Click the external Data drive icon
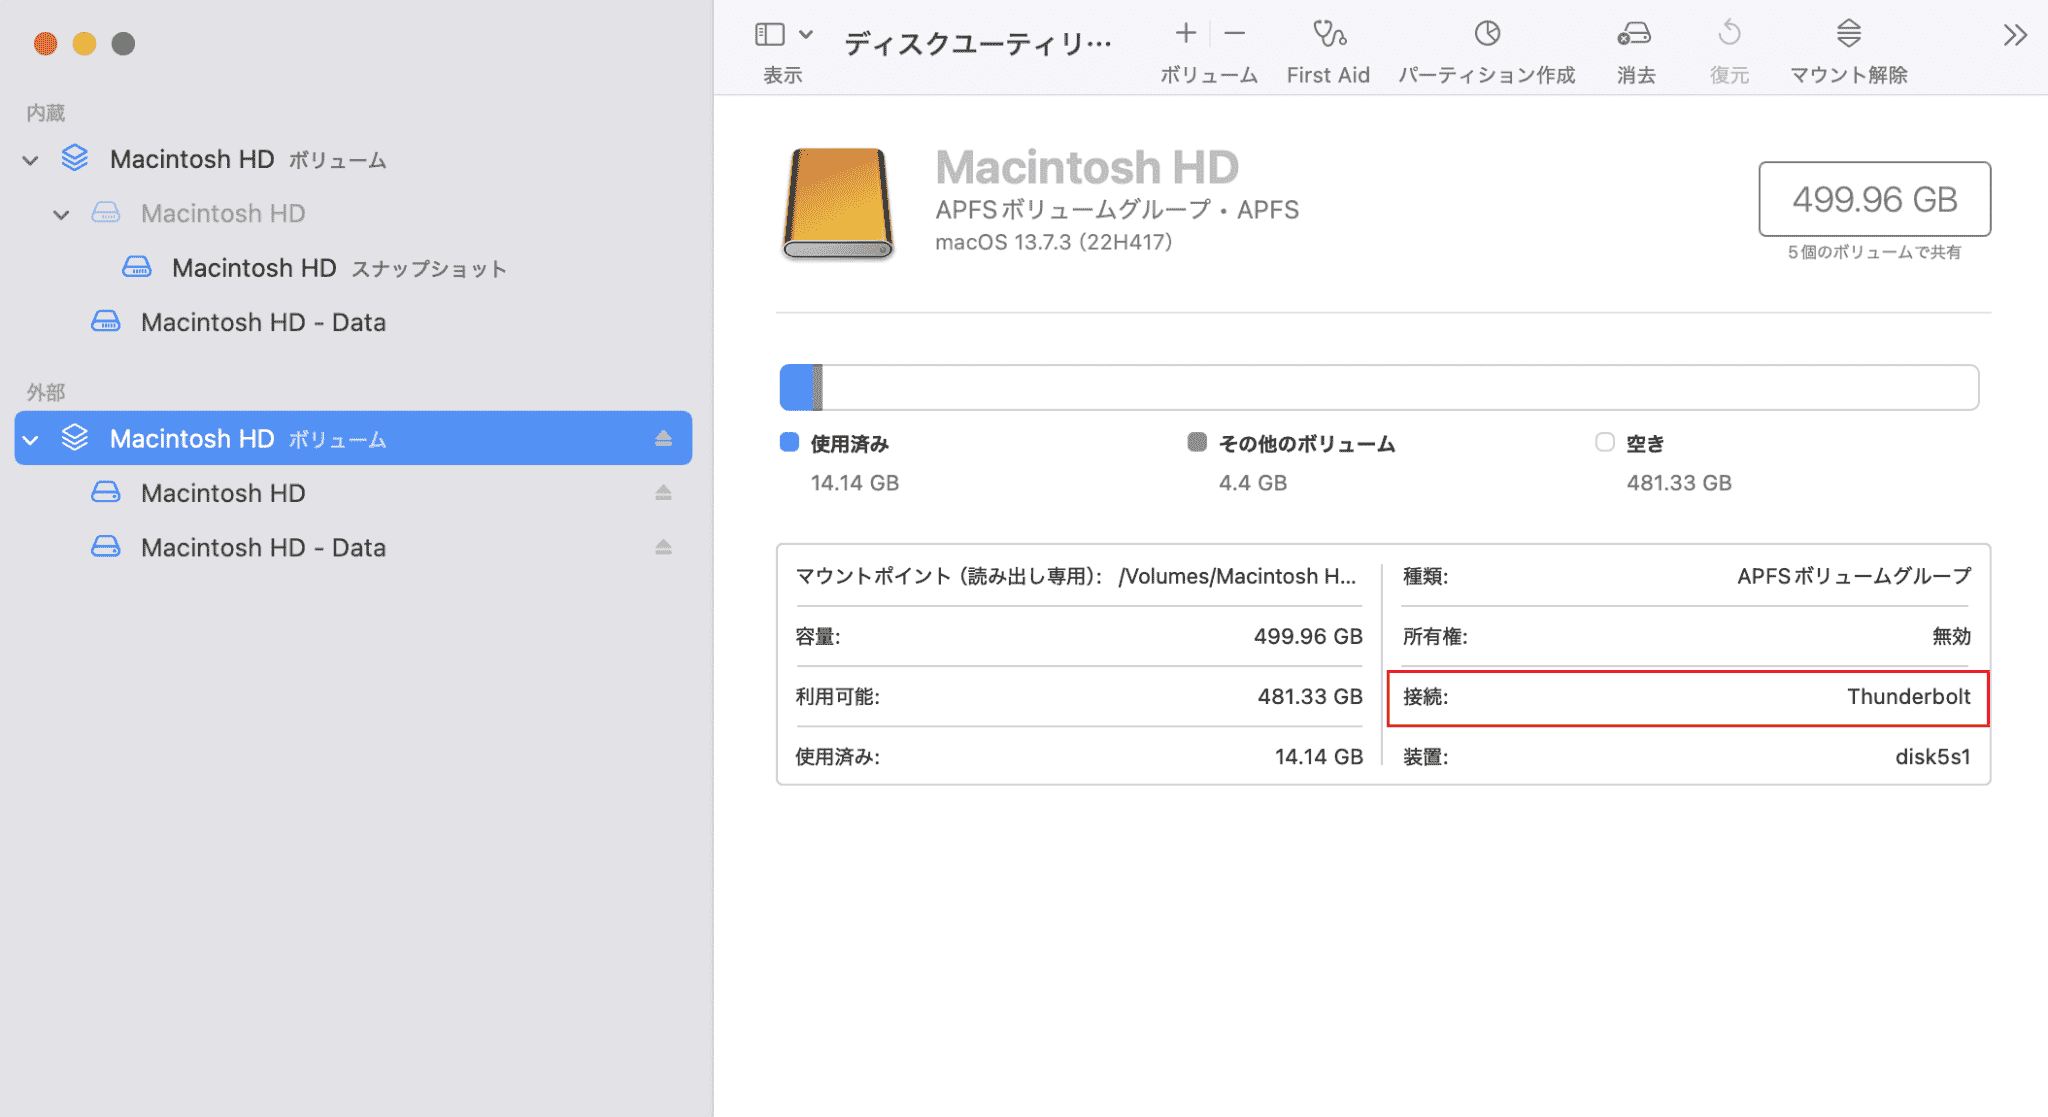Viewport: 2048px width, 1117px height. tap(106, 546)
